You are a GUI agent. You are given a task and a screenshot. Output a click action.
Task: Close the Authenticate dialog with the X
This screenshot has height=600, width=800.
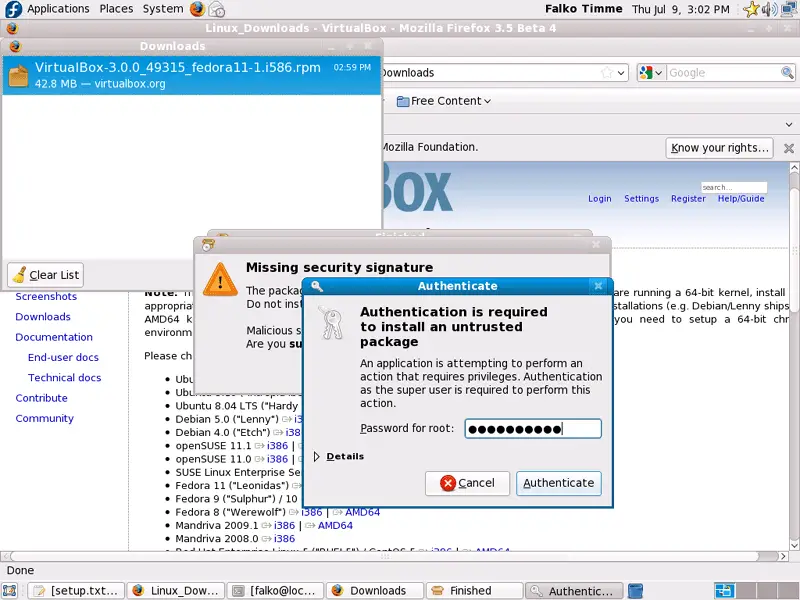(598, 286)
